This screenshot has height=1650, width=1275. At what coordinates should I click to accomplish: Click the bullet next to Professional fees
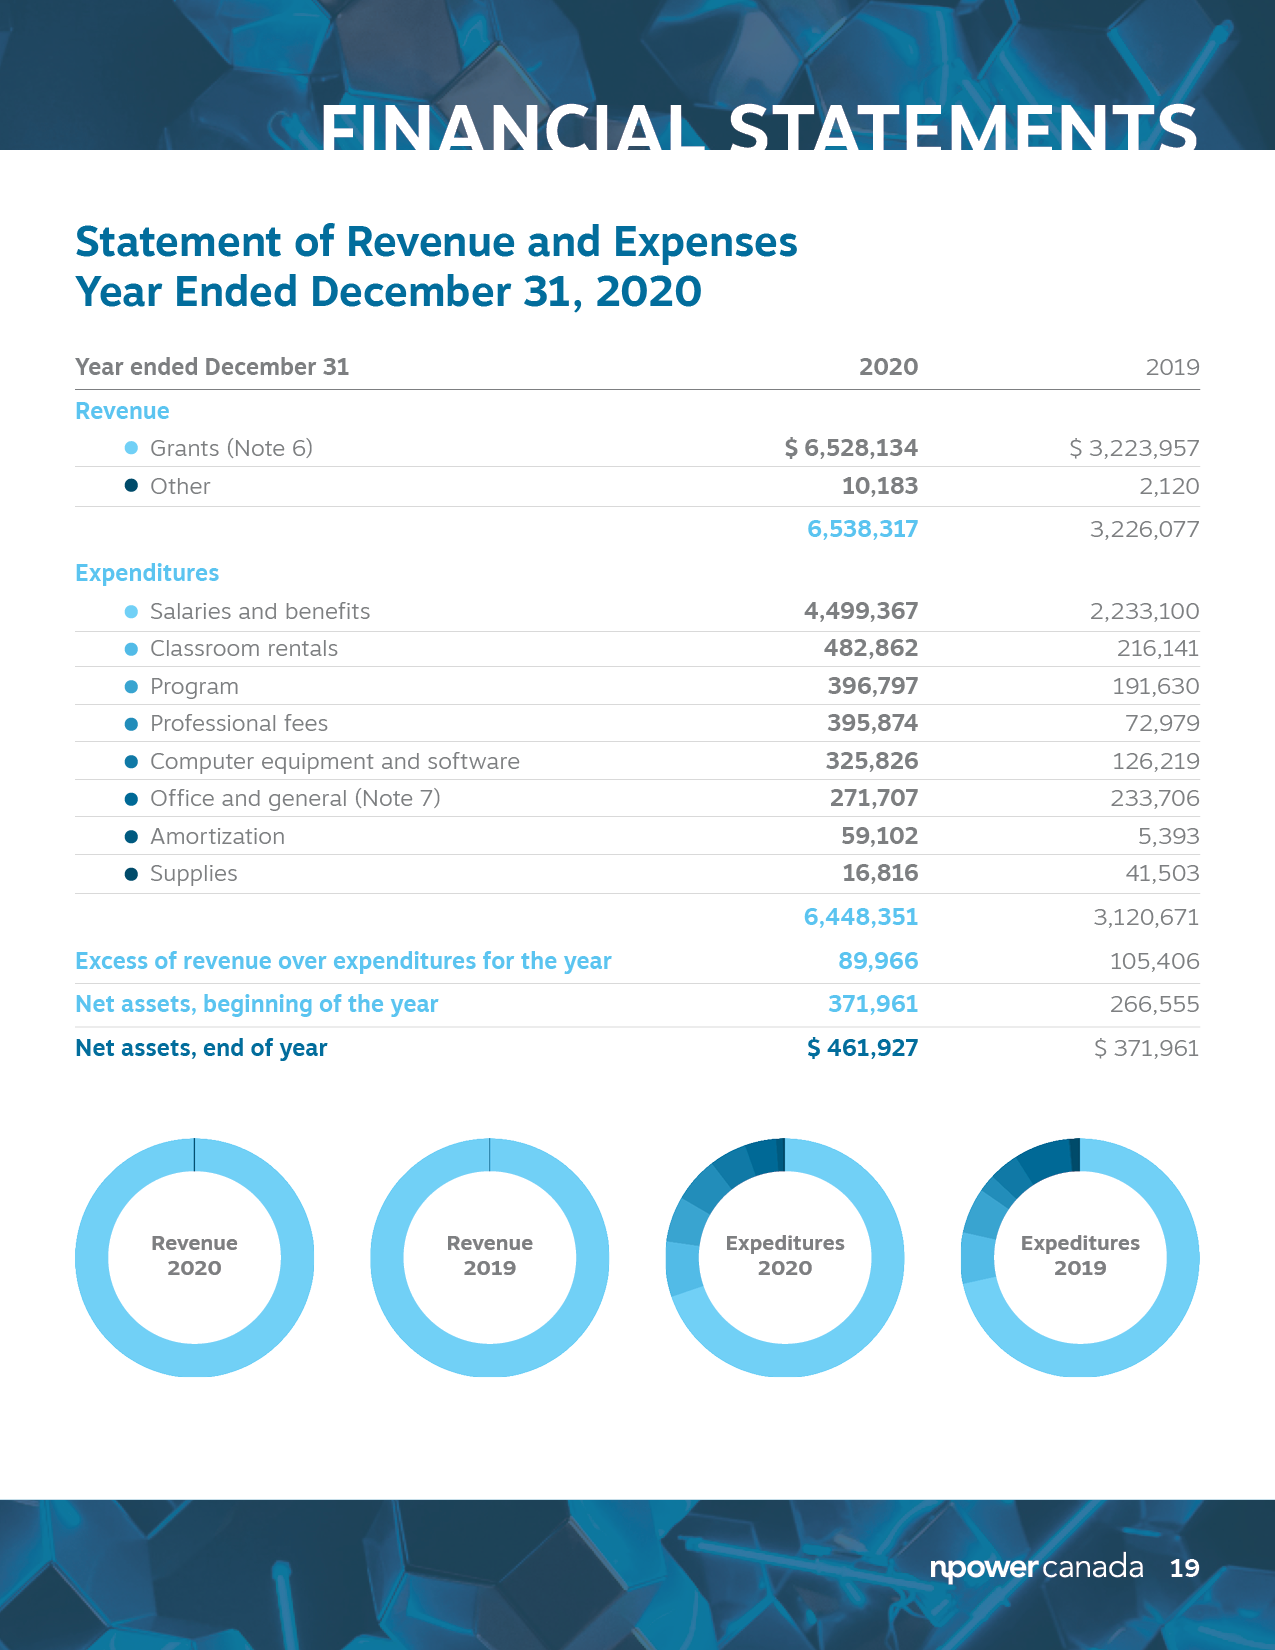click(131, 724)
